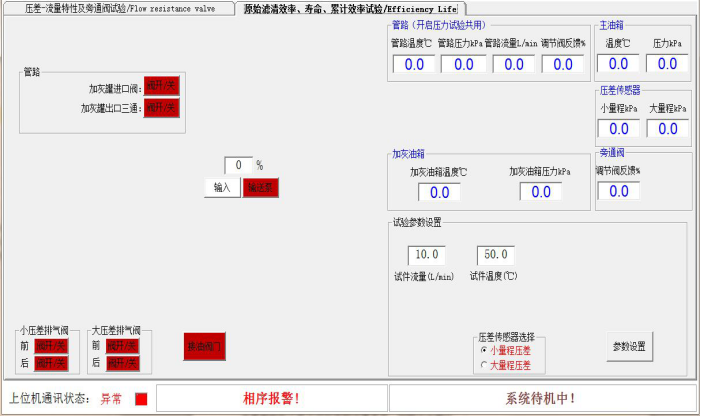The width and height of the screenshot is (701, 416).
Task: Click the 试件温度 field showing 50.0
Action: point(496,255)
